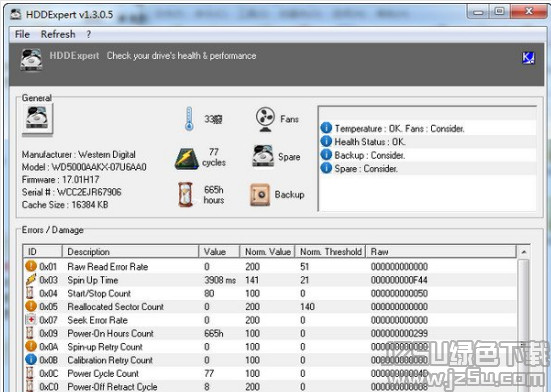This screenshot has width=551, height=392.
Task: Click info icon beside Spare : Consider
Action: pyautogui.click(x=326, y=168)
